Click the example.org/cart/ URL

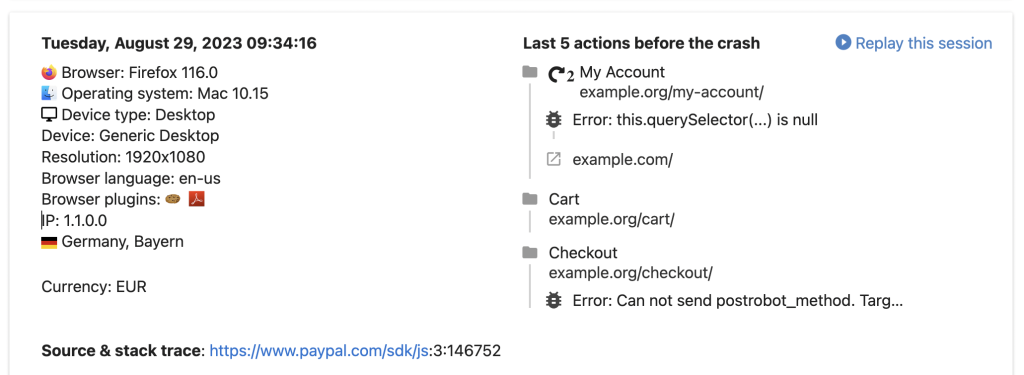tap(612, 219)
